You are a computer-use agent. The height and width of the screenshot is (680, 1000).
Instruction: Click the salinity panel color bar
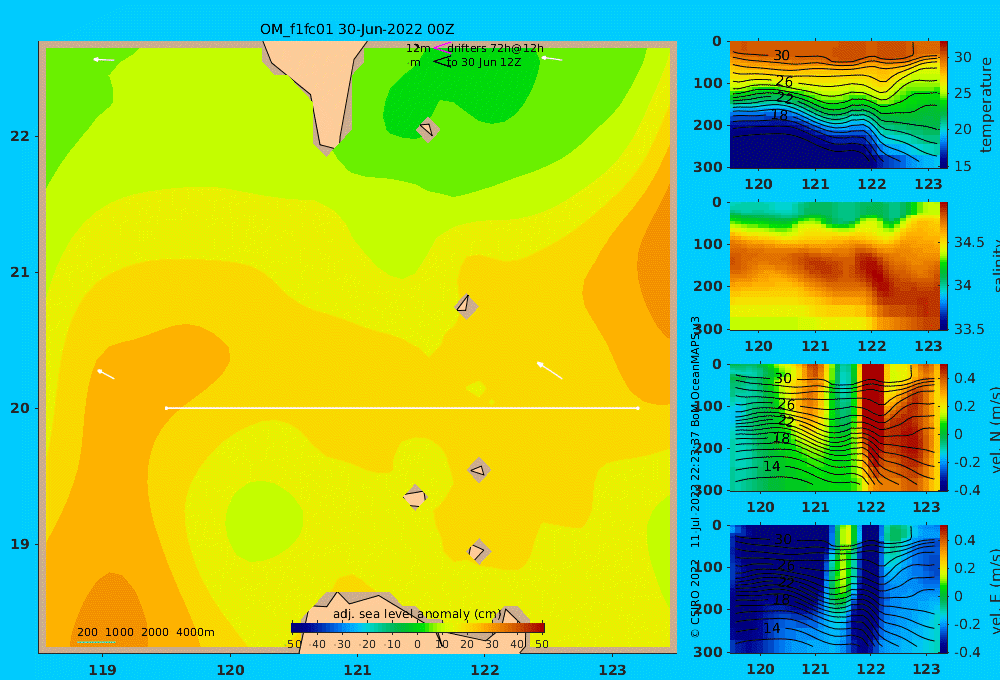[943, 266]
